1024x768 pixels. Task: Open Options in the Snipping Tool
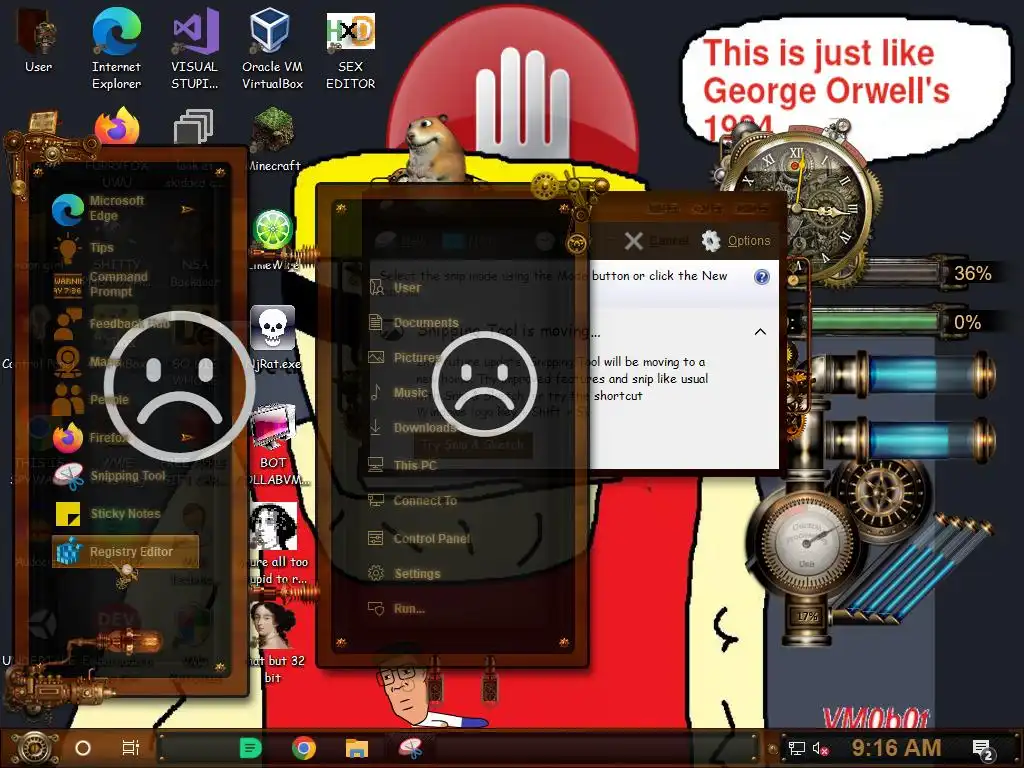coord(736,241)
